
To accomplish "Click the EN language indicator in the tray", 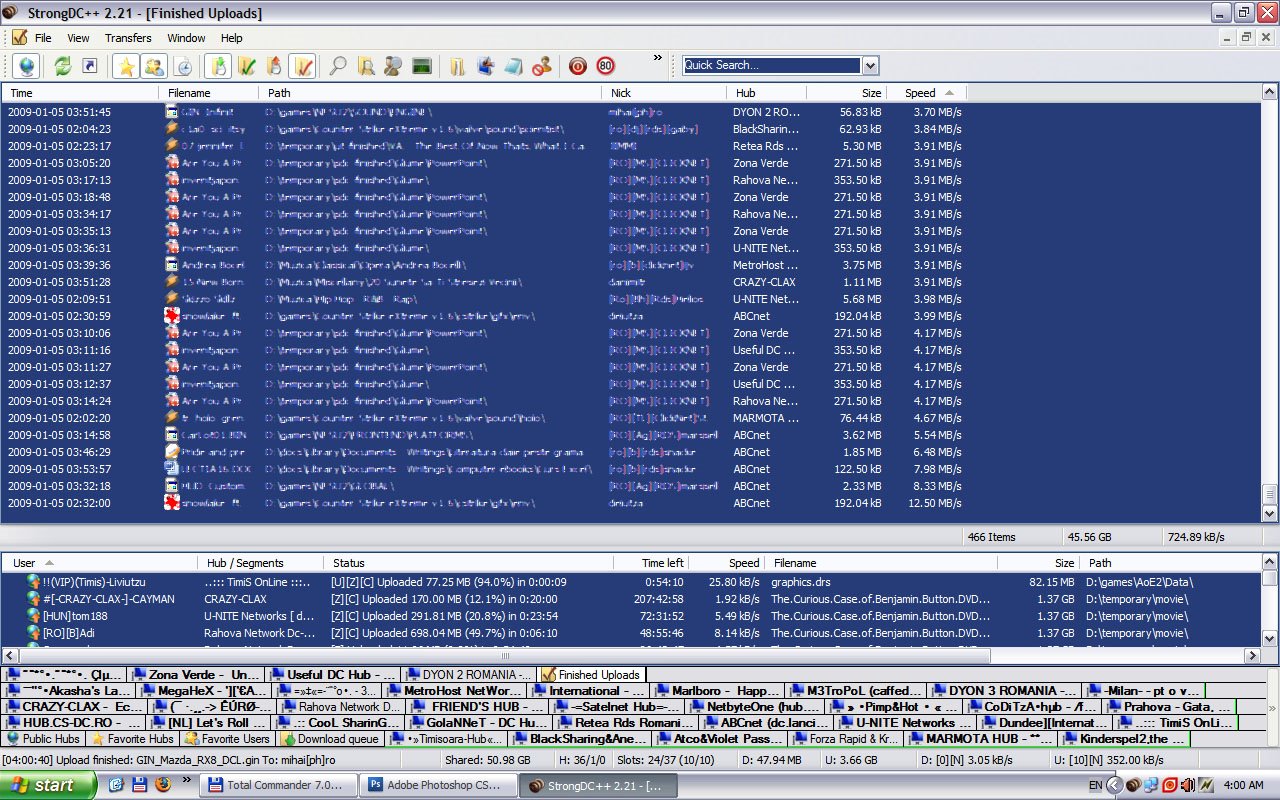I will pyautogui.click(x=1095, y=786).
